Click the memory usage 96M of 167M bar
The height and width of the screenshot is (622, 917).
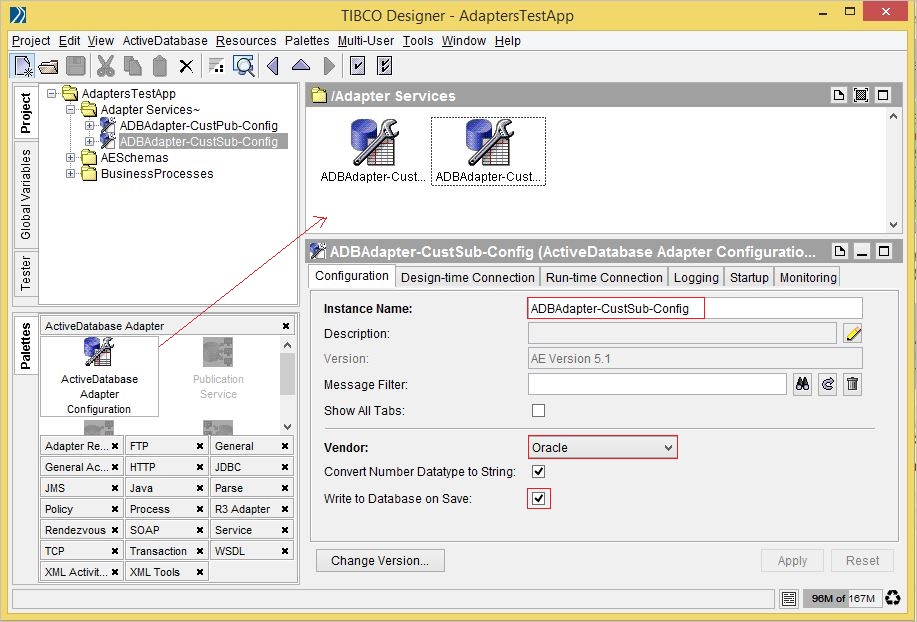pyautogui.click(x=843, y=598)
